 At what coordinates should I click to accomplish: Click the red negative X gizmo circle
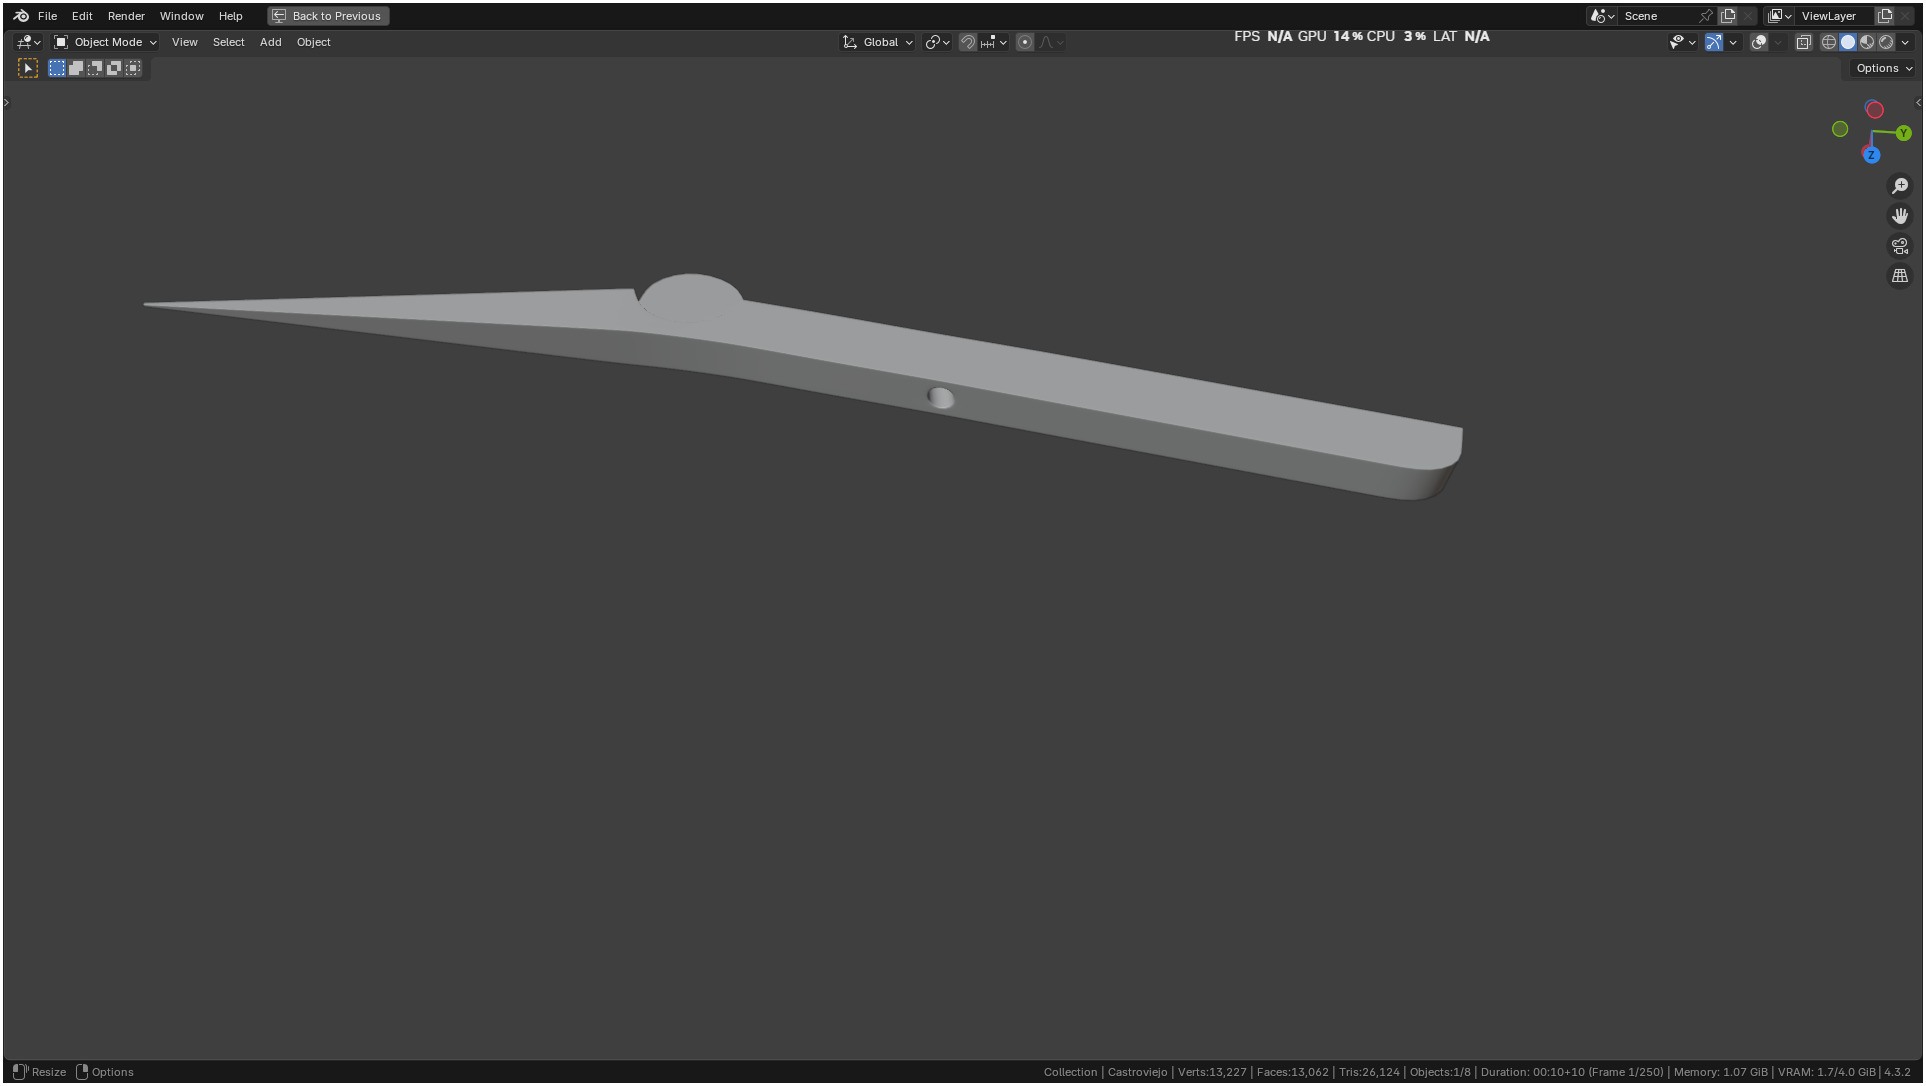(1875, 110)
